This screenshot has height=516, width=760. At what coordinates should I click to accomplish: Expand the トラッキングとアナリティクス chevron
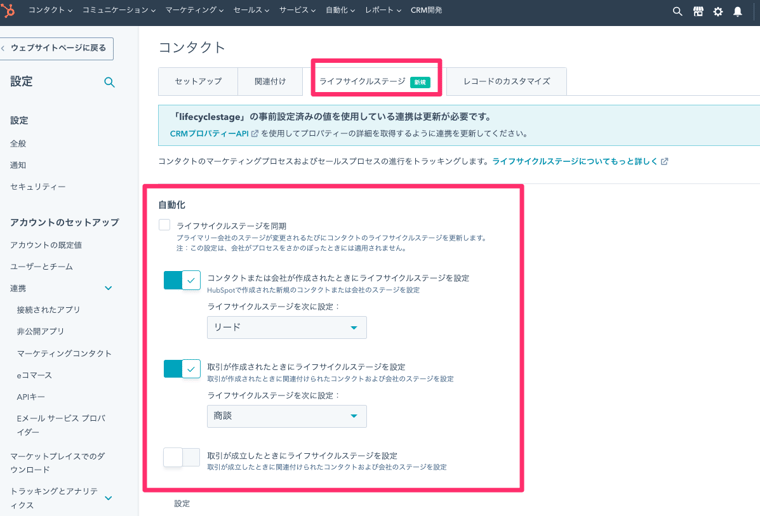(109, 498)
